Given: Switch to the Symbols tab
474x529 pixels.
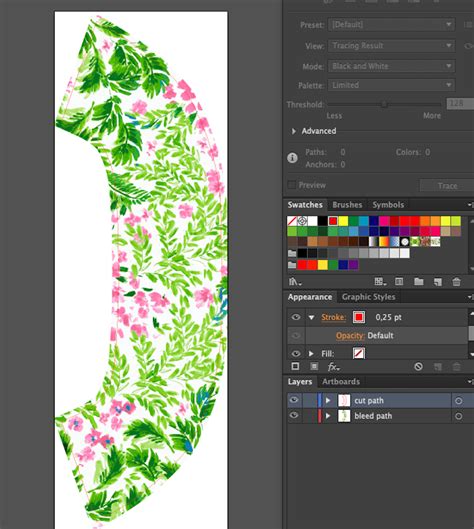Looking at the screenshot, I should pyautogui.click(x=388, y=205).
